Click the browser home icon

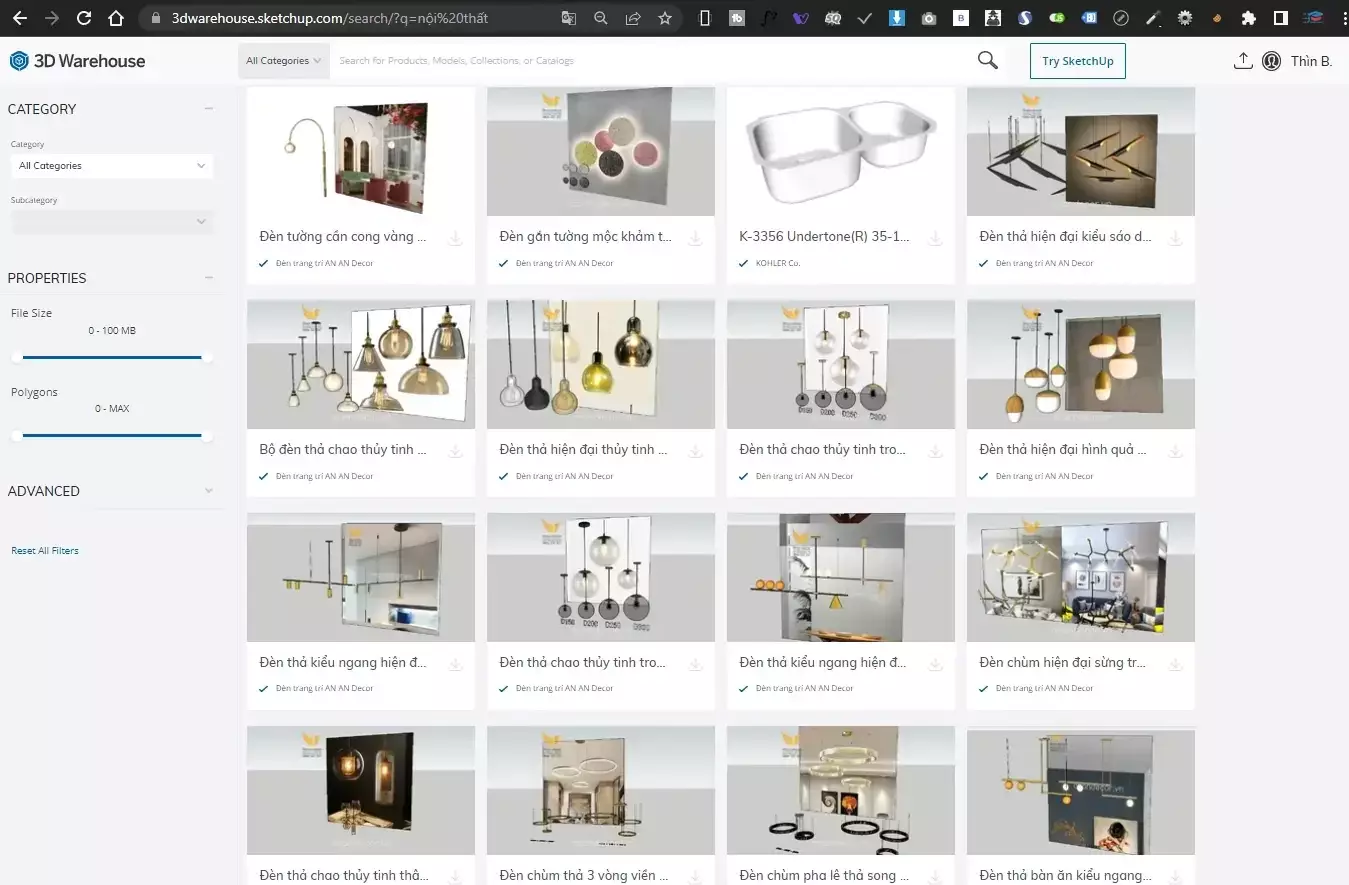click(115, 17)
